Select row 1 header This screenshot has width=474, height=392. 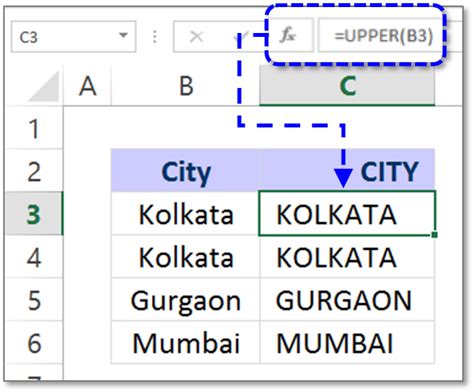(34, 128)
